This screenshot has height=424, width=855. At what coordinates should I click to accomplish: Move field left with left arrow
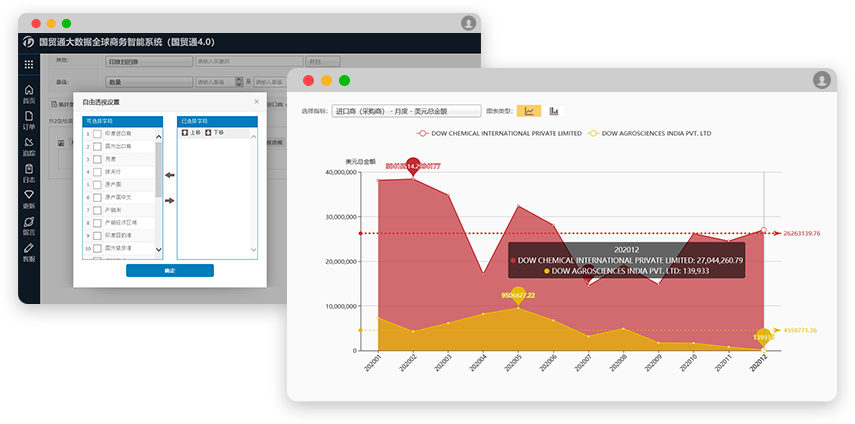click(170, 175)
